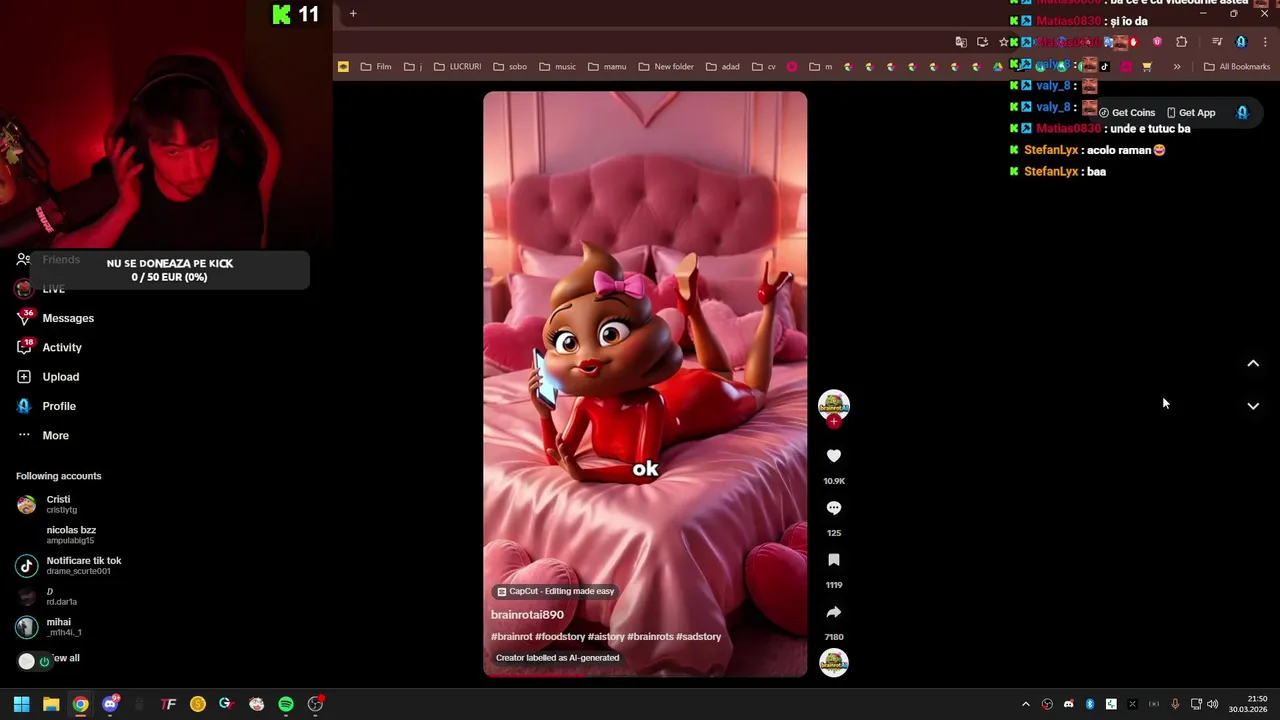This screenshot has height=720, width=1280.
Task: Open cv bookmarks folder
Action: tap(764, 67)
